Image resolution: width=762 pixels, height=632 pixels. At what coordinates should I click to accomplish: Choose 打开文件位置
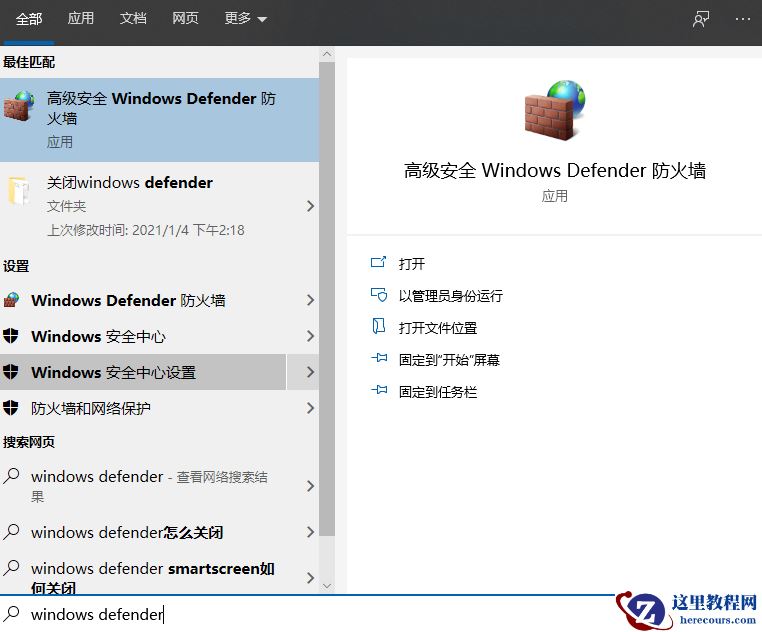(x=437, y=328)
